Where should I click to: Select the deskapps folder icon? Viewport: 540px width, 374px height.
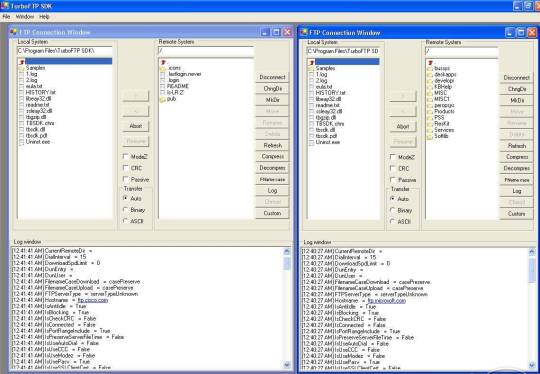430,75
